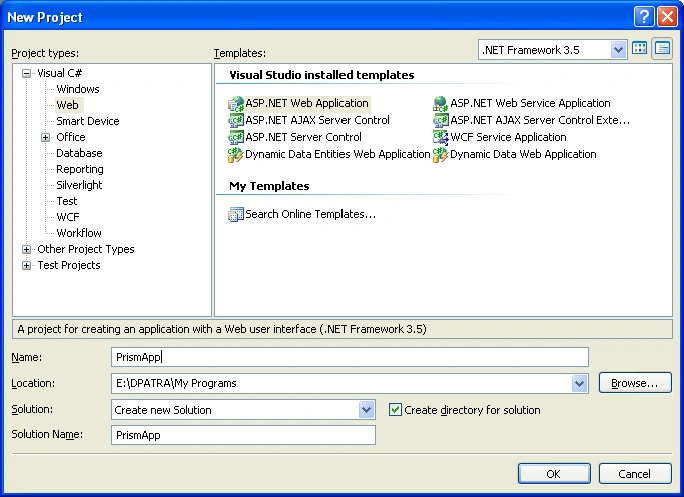Toggle Create directory for solution checkbox

coord(395,410)
